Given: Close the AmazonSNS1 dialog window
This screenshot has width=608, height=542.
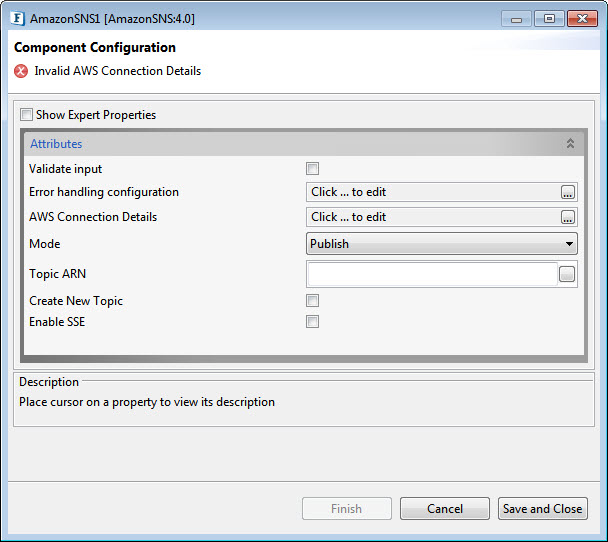Looking at the screenshot, I should pos(582,19).
